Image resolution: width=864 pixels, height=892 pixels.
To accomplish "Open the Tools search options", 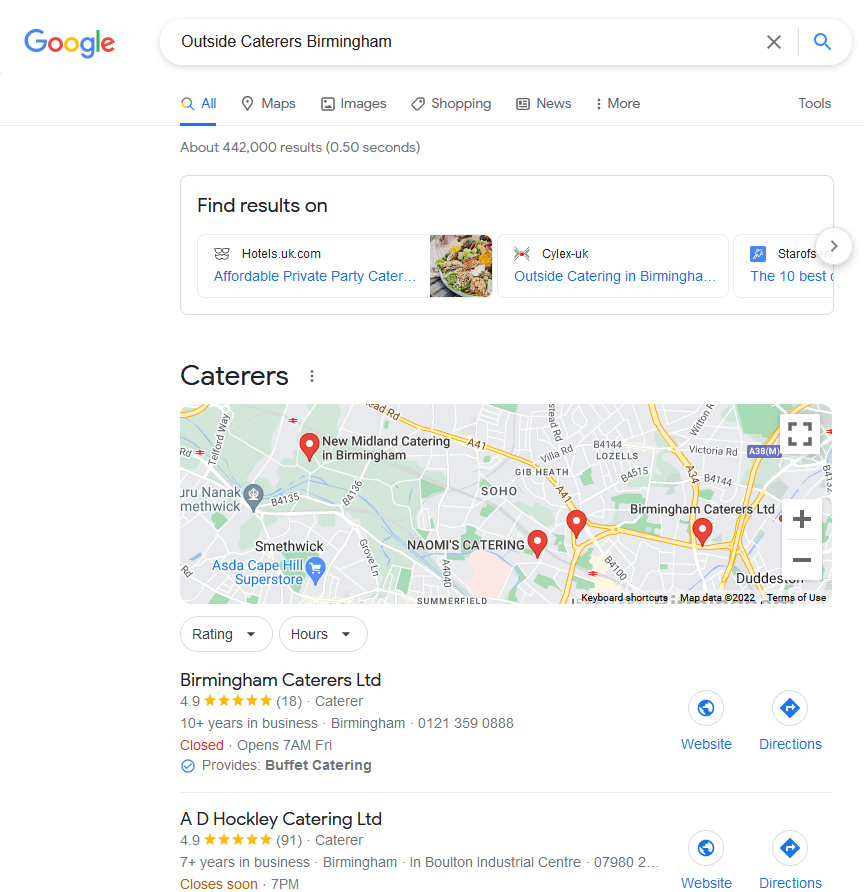I will pos(815,104).
